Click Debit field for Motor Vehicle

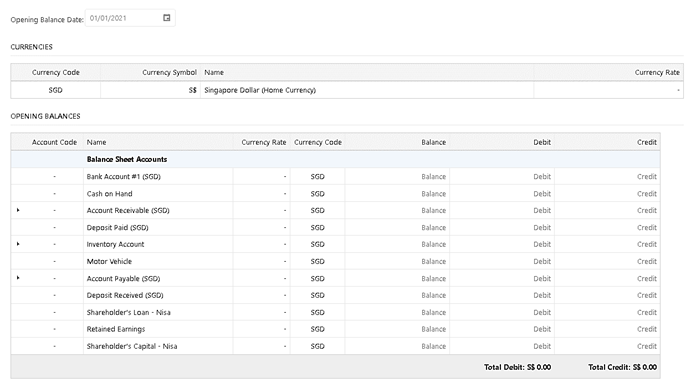click(x=502, y=261)
